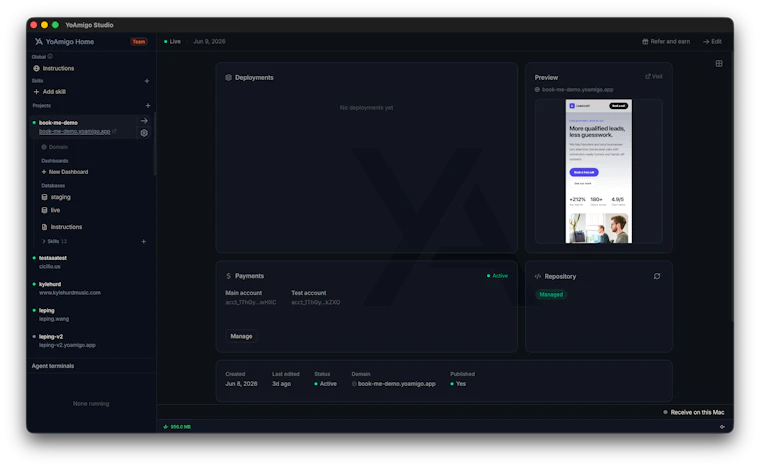Viewport: 760px width, 468px height.
Task: Click the Add skill item
Action: tap(49, 92)
